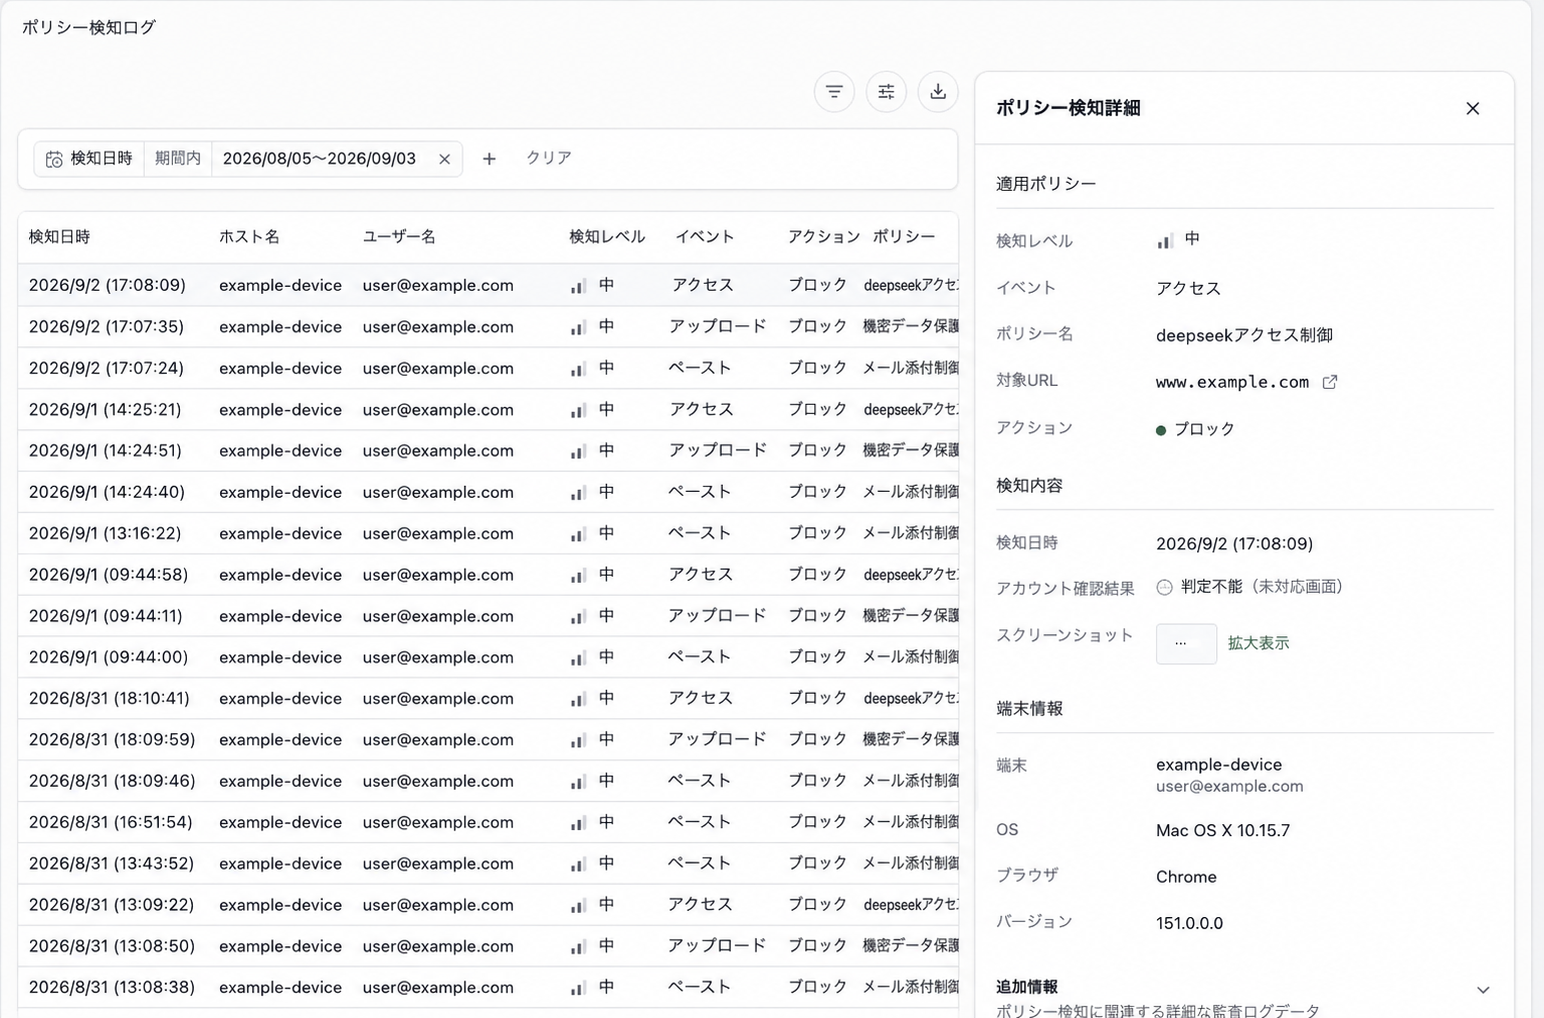Open the 検知日時 calendar filter chip
This screenshot has width=1544, height=1018.
(x=89, y=159)
